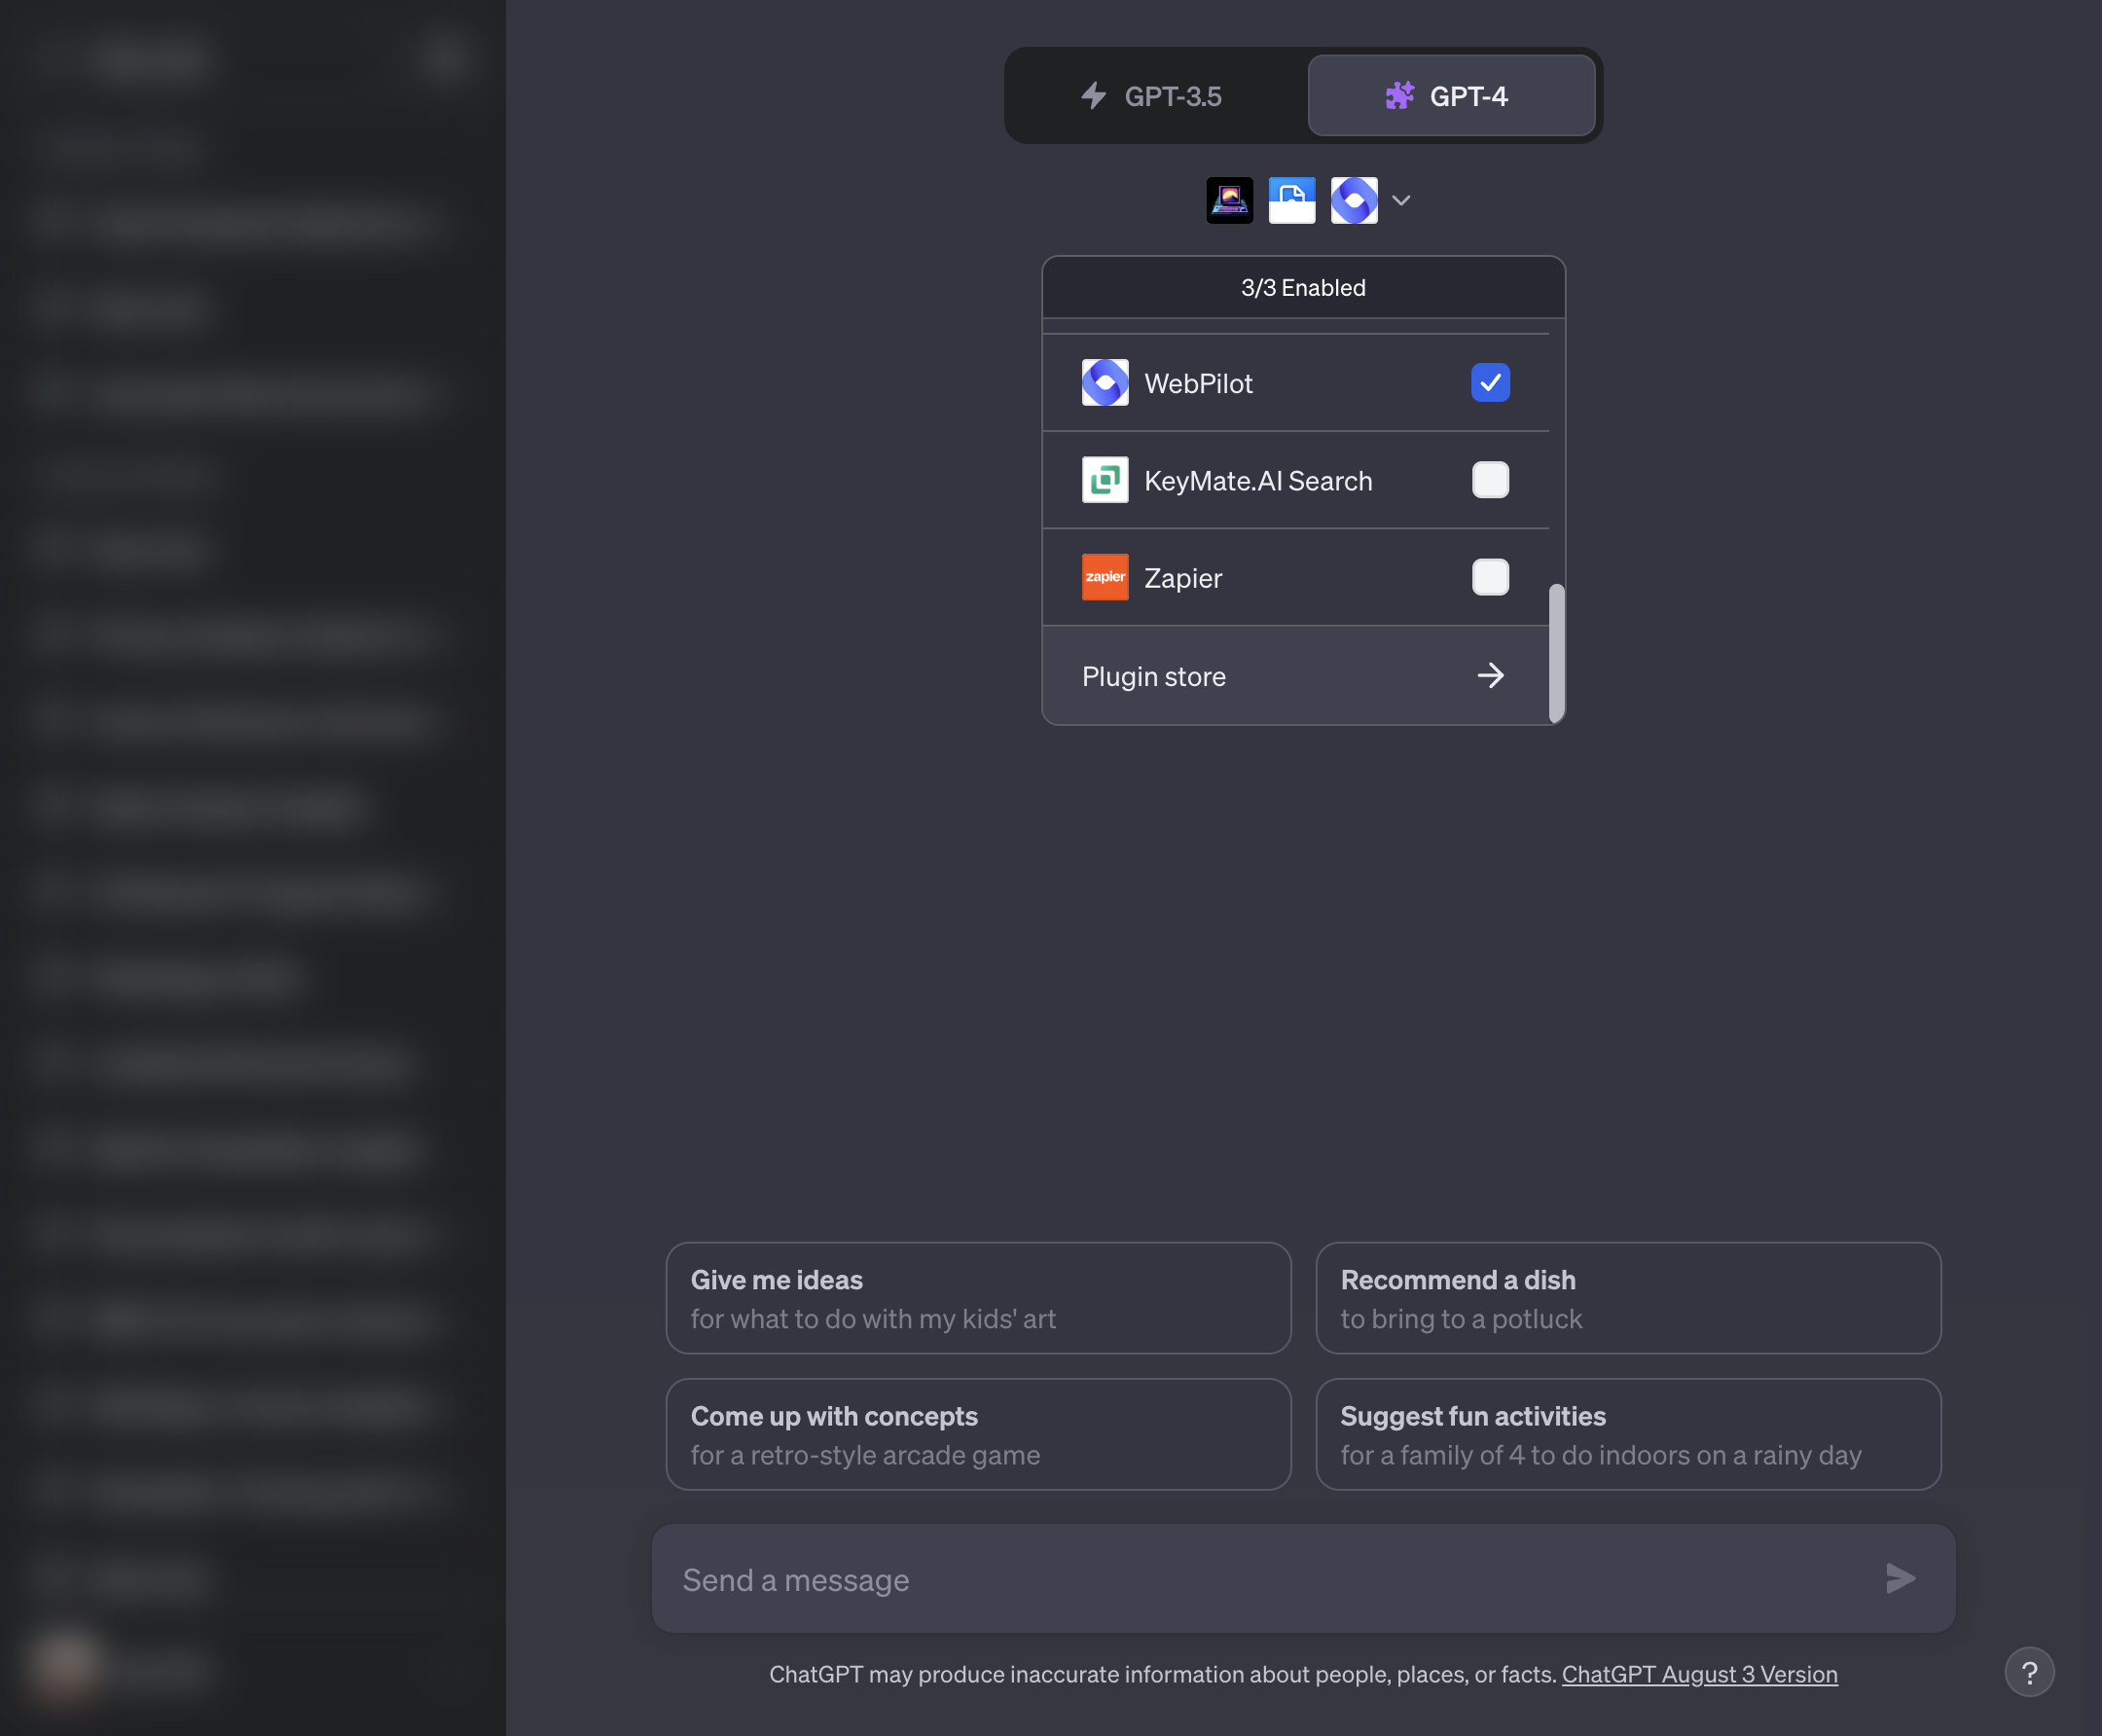Open the Plugin store
2102x1736 pixels.
tap(1295, 676)
